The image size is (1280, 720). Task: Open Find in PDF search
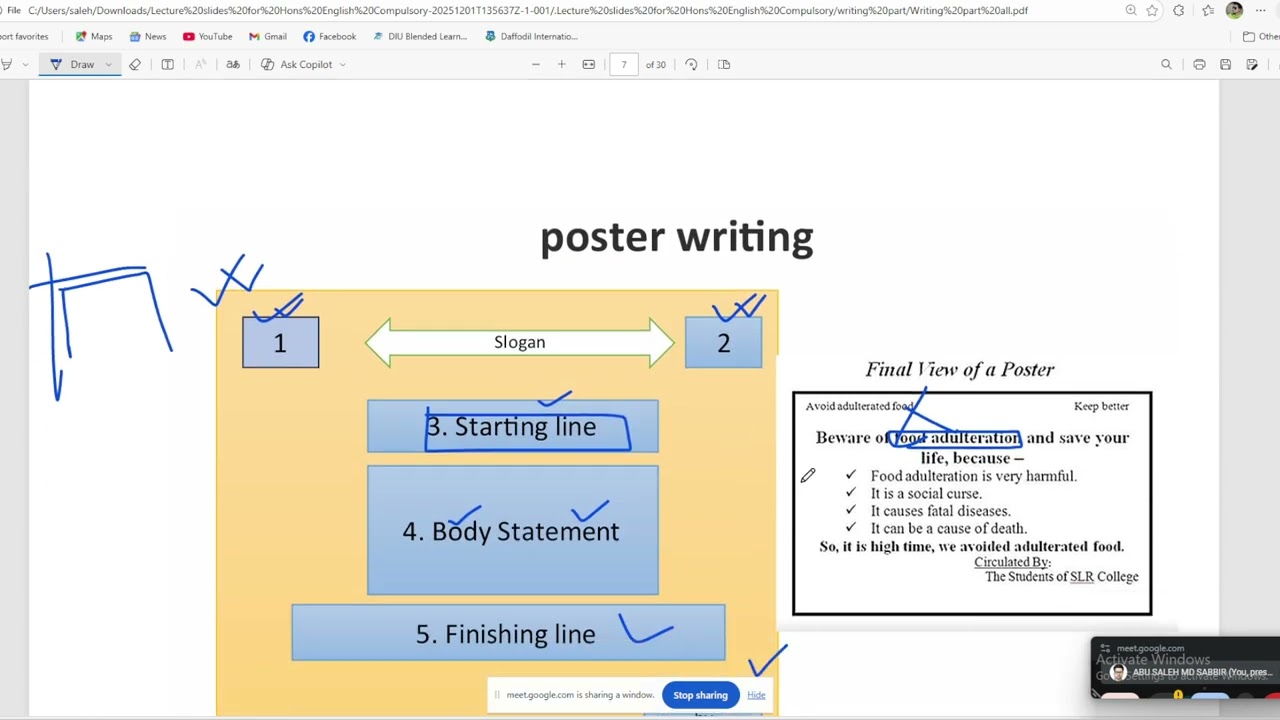tap(1166, 64)
